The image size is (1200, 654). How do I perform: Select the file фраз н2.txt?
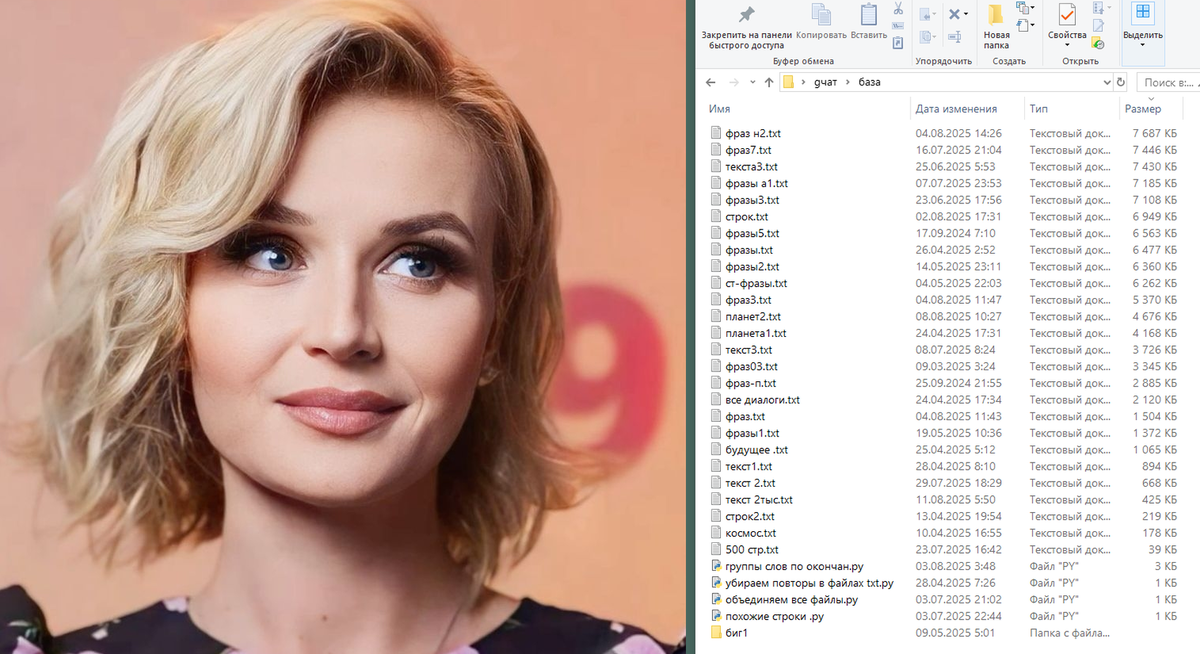753,133
